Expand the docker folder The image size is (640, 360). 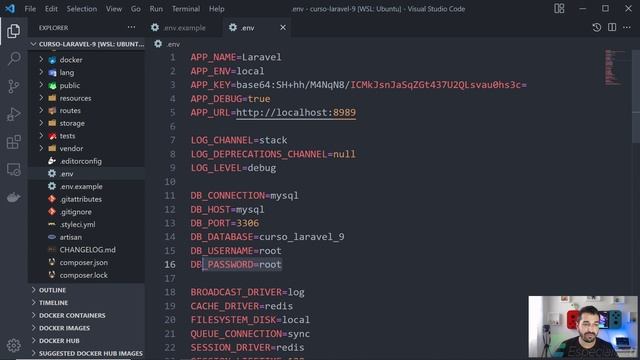[x=87, y=60]
